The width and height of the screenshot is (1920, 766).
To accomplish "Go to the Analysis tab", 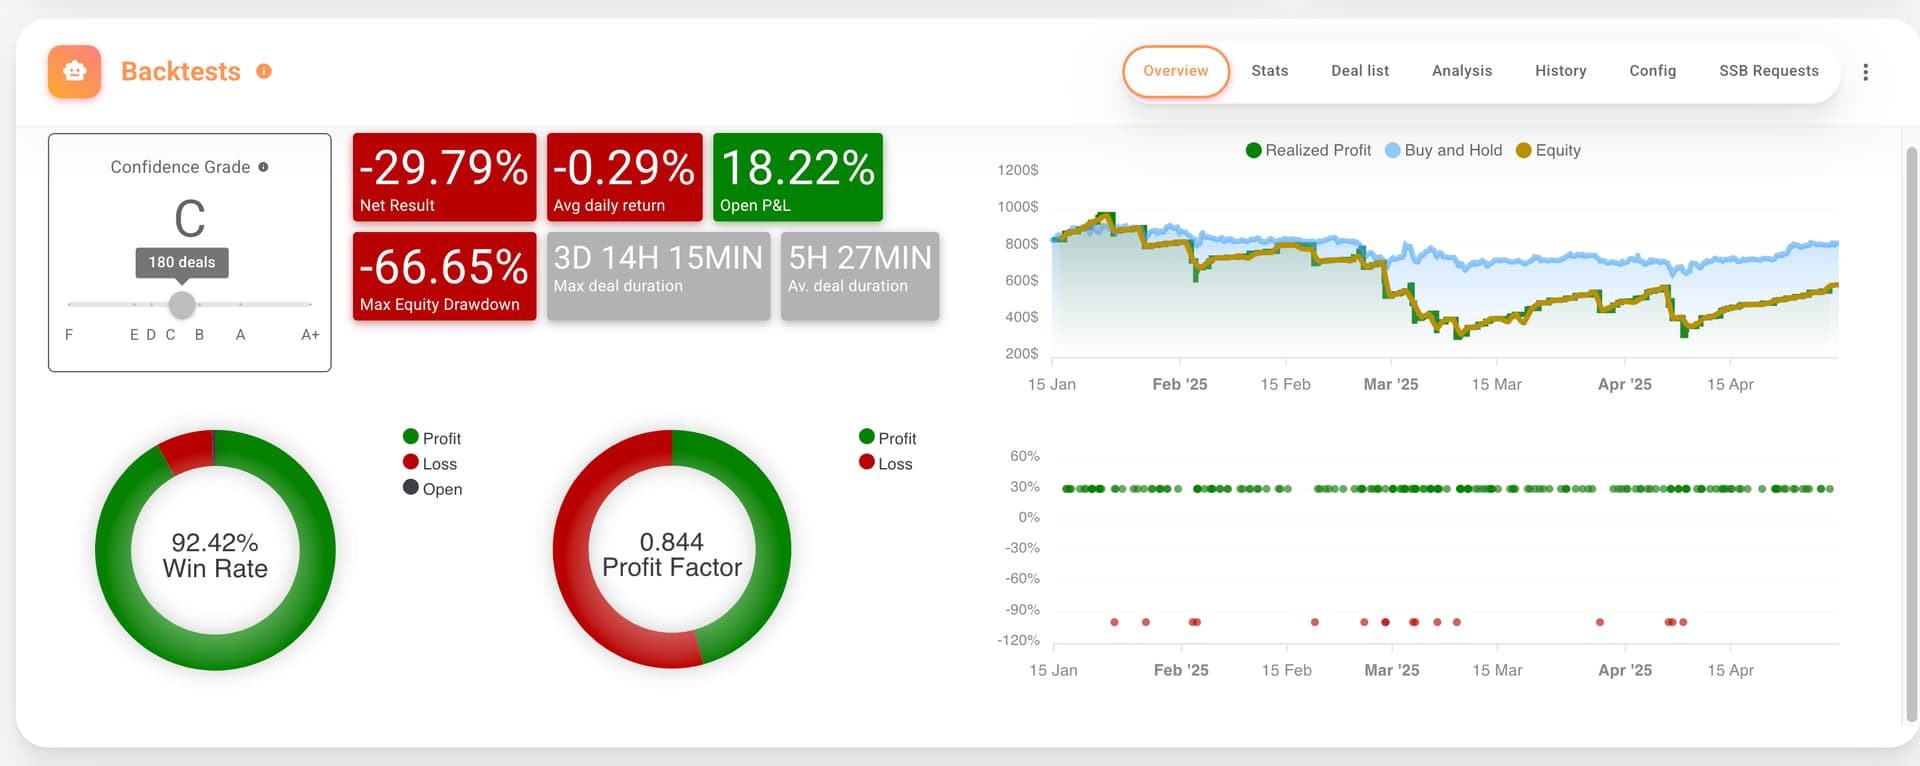I will 1461,71.
